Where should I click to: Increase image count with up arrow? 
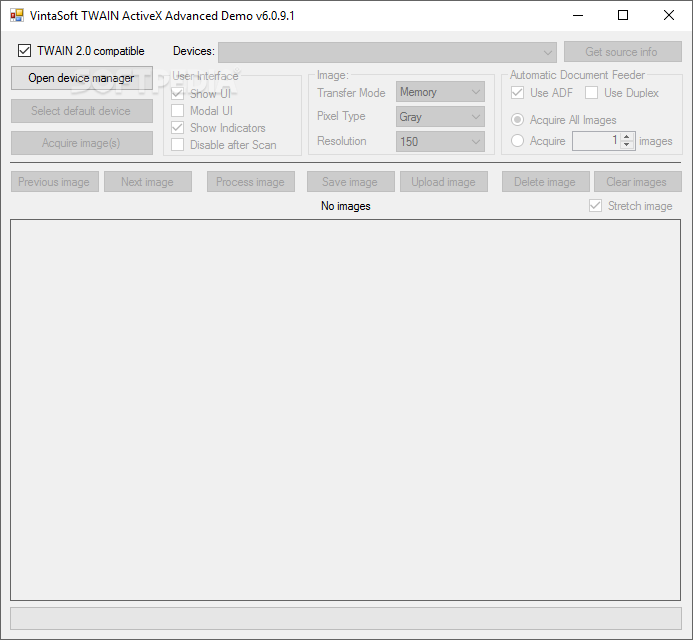tap(627, 137)
